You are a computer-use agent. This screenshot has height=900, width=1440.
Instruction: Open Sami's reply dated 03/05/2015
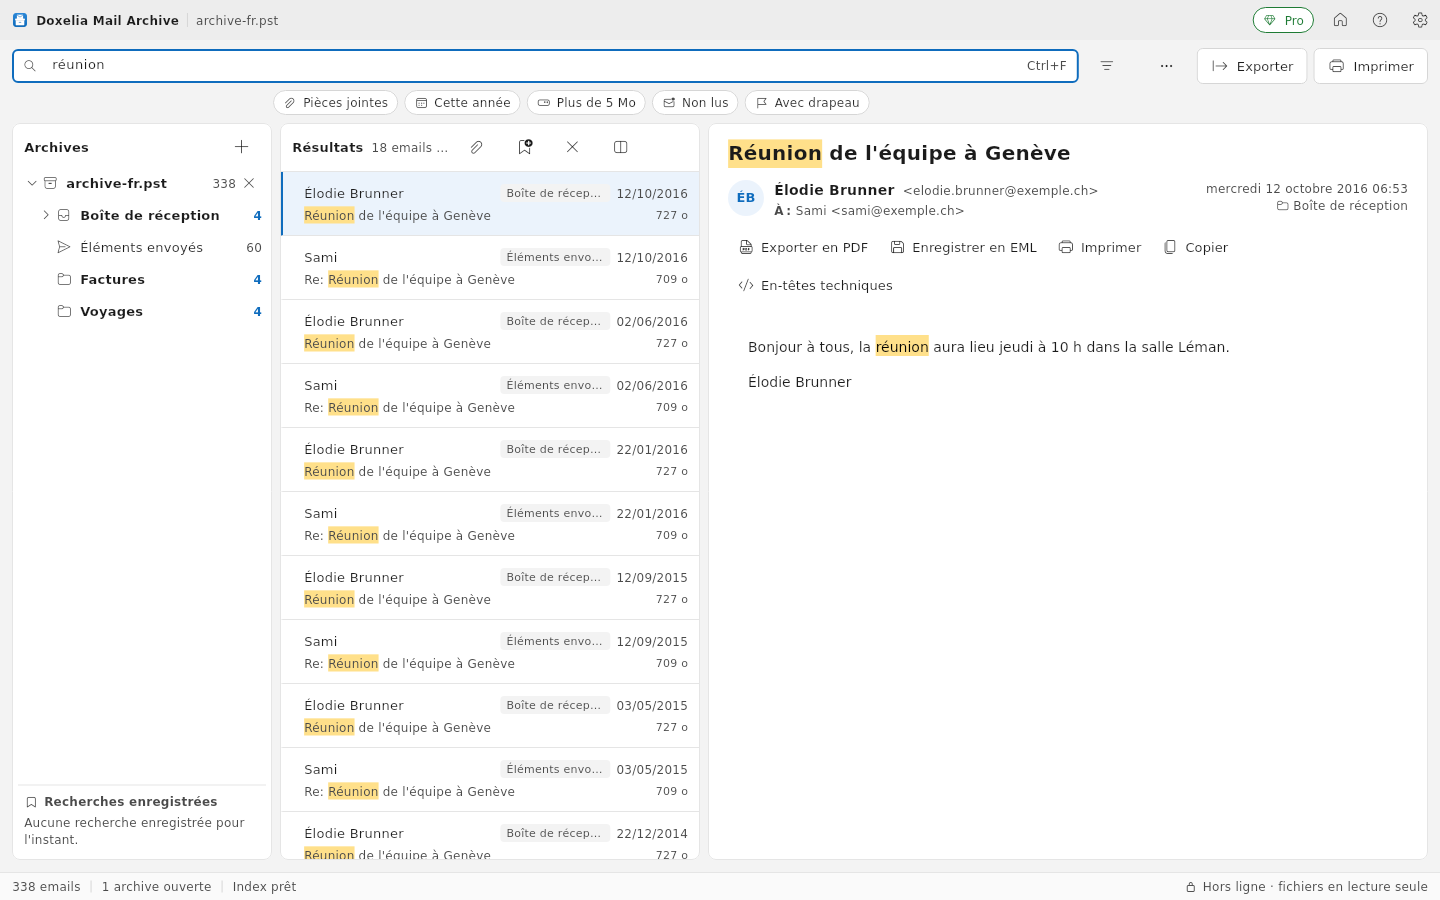pos(490,780)
